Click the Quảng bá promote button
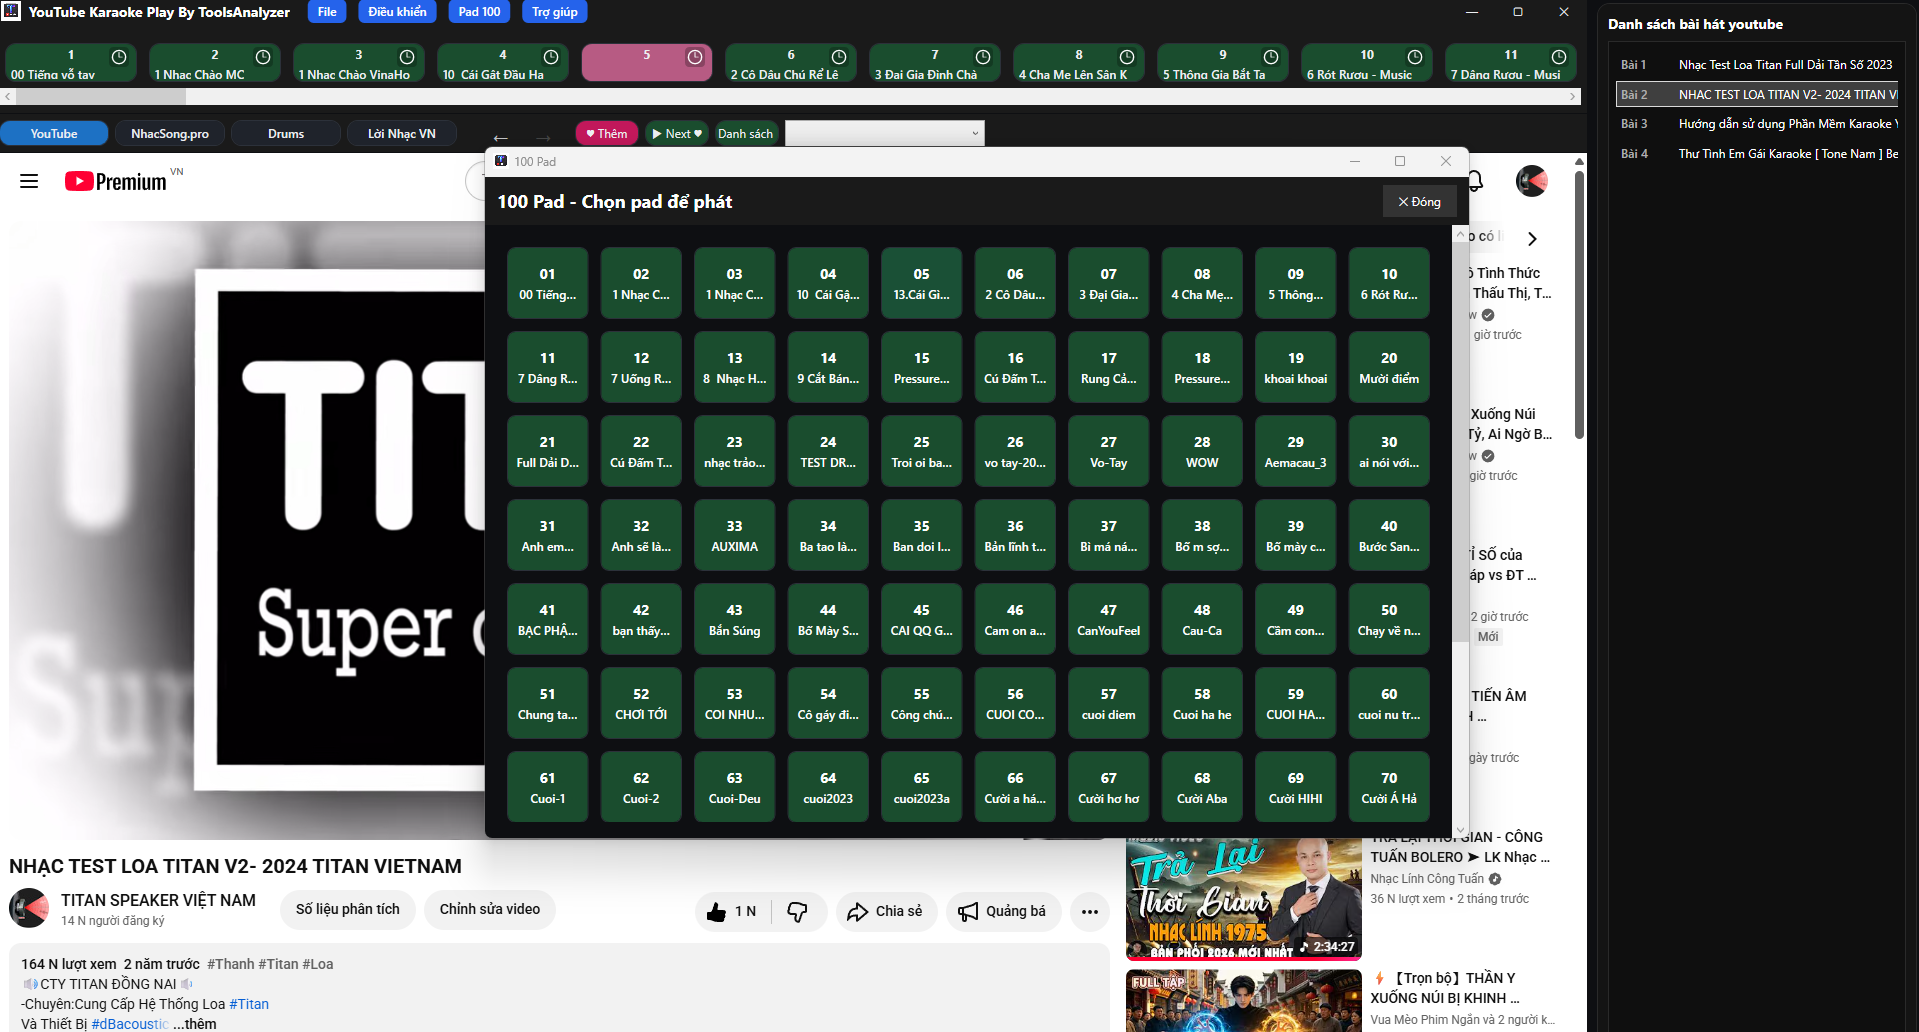This screenshot has height=1032, width=1919. [x=1003, y=911]
